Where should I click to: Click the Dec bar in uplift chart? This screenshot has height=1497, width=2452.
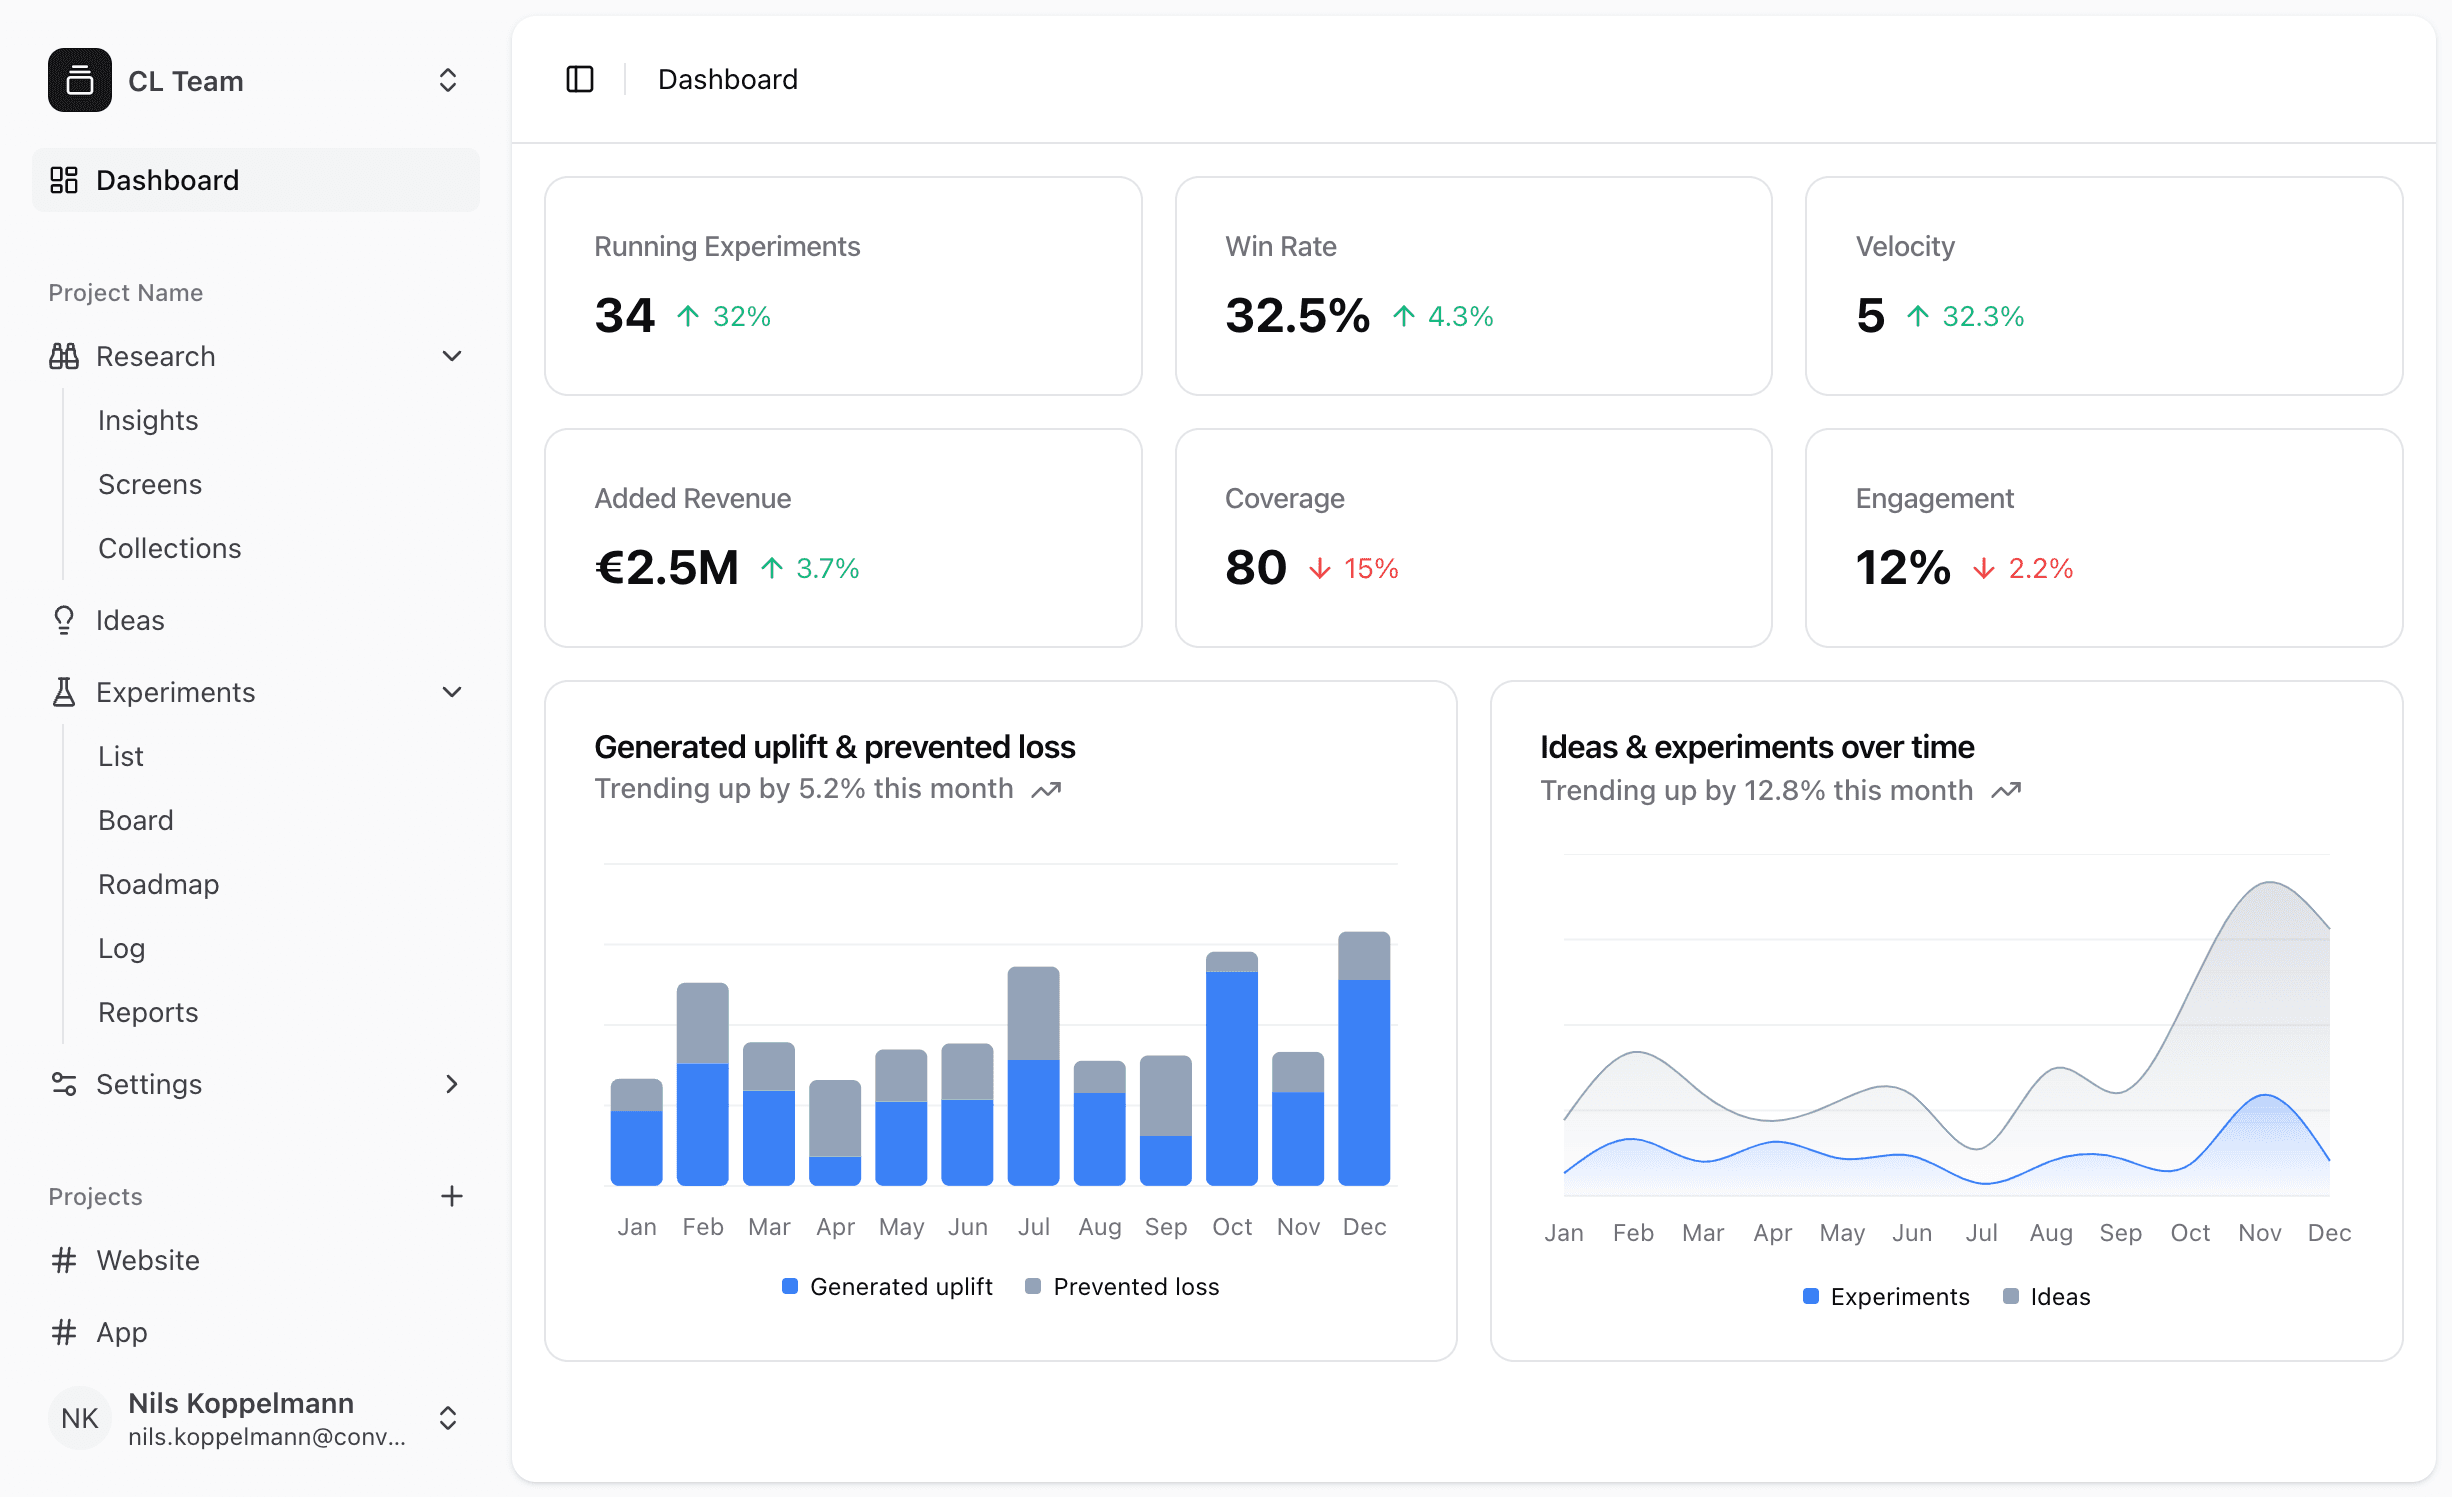pyautogui.click(x=1364, y=1058)
